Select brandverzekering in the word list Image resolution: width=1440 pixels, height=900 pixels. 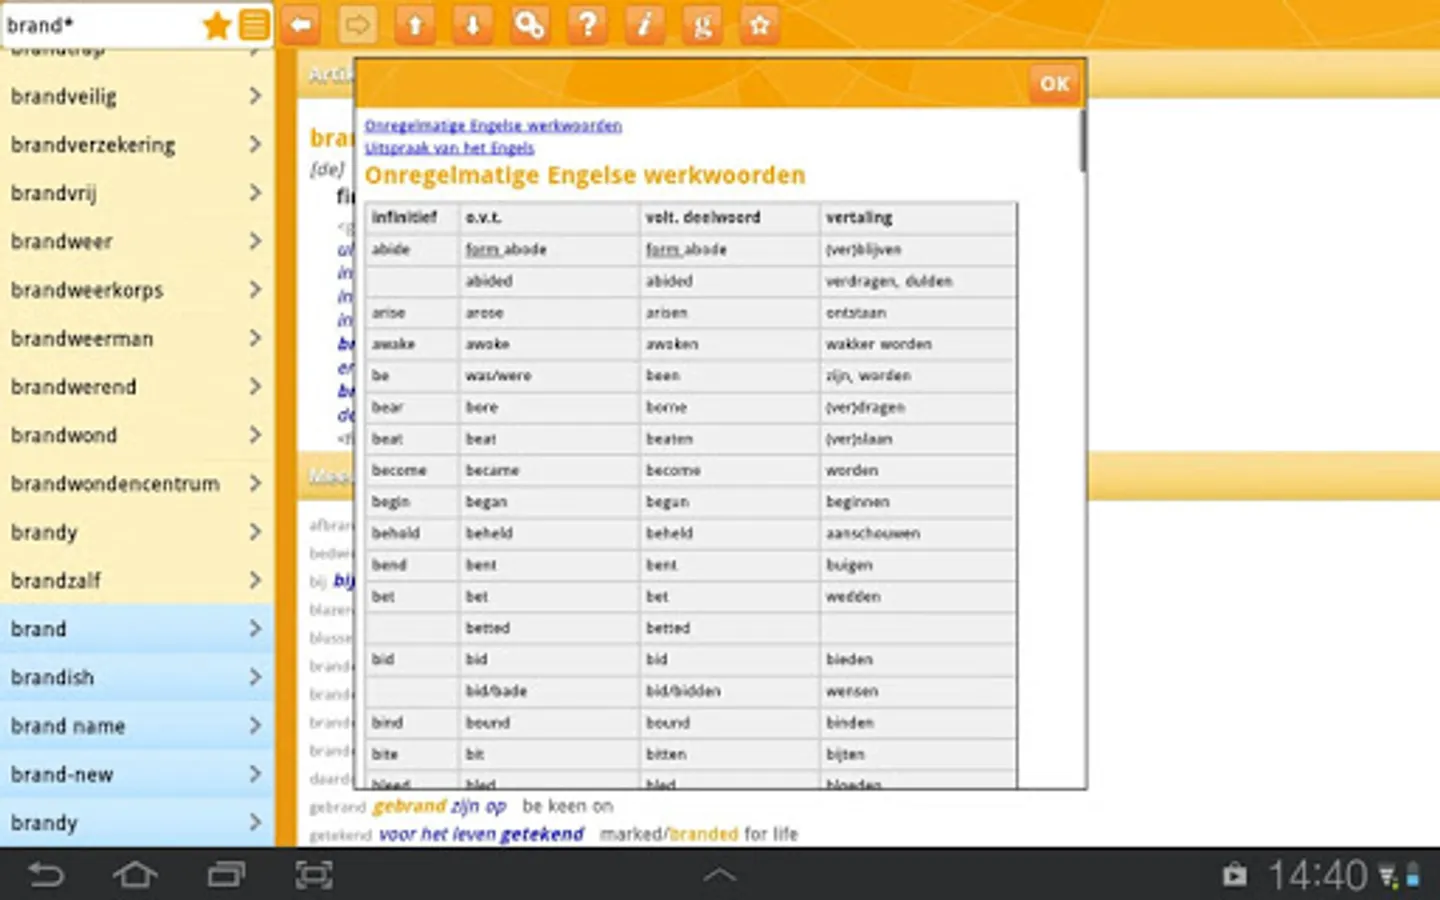point(93,145)
